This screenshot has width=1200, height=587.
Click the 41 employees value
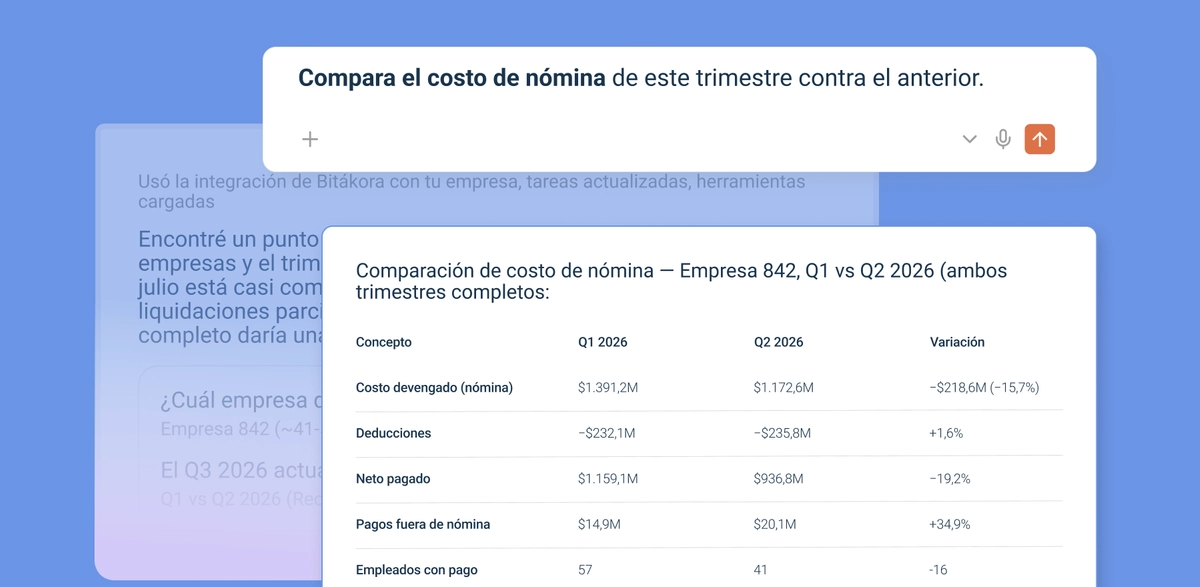(x=761, y=570)
